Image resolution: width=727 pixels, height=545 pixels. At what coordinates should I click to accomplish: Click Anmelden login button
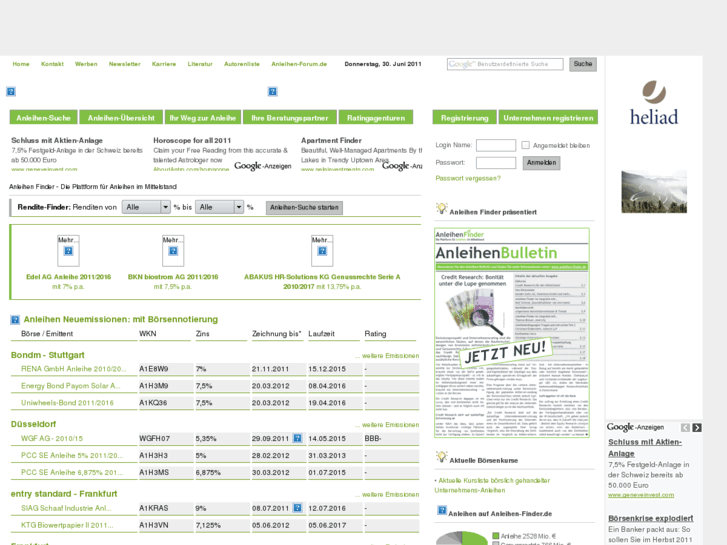pos(542,163)
